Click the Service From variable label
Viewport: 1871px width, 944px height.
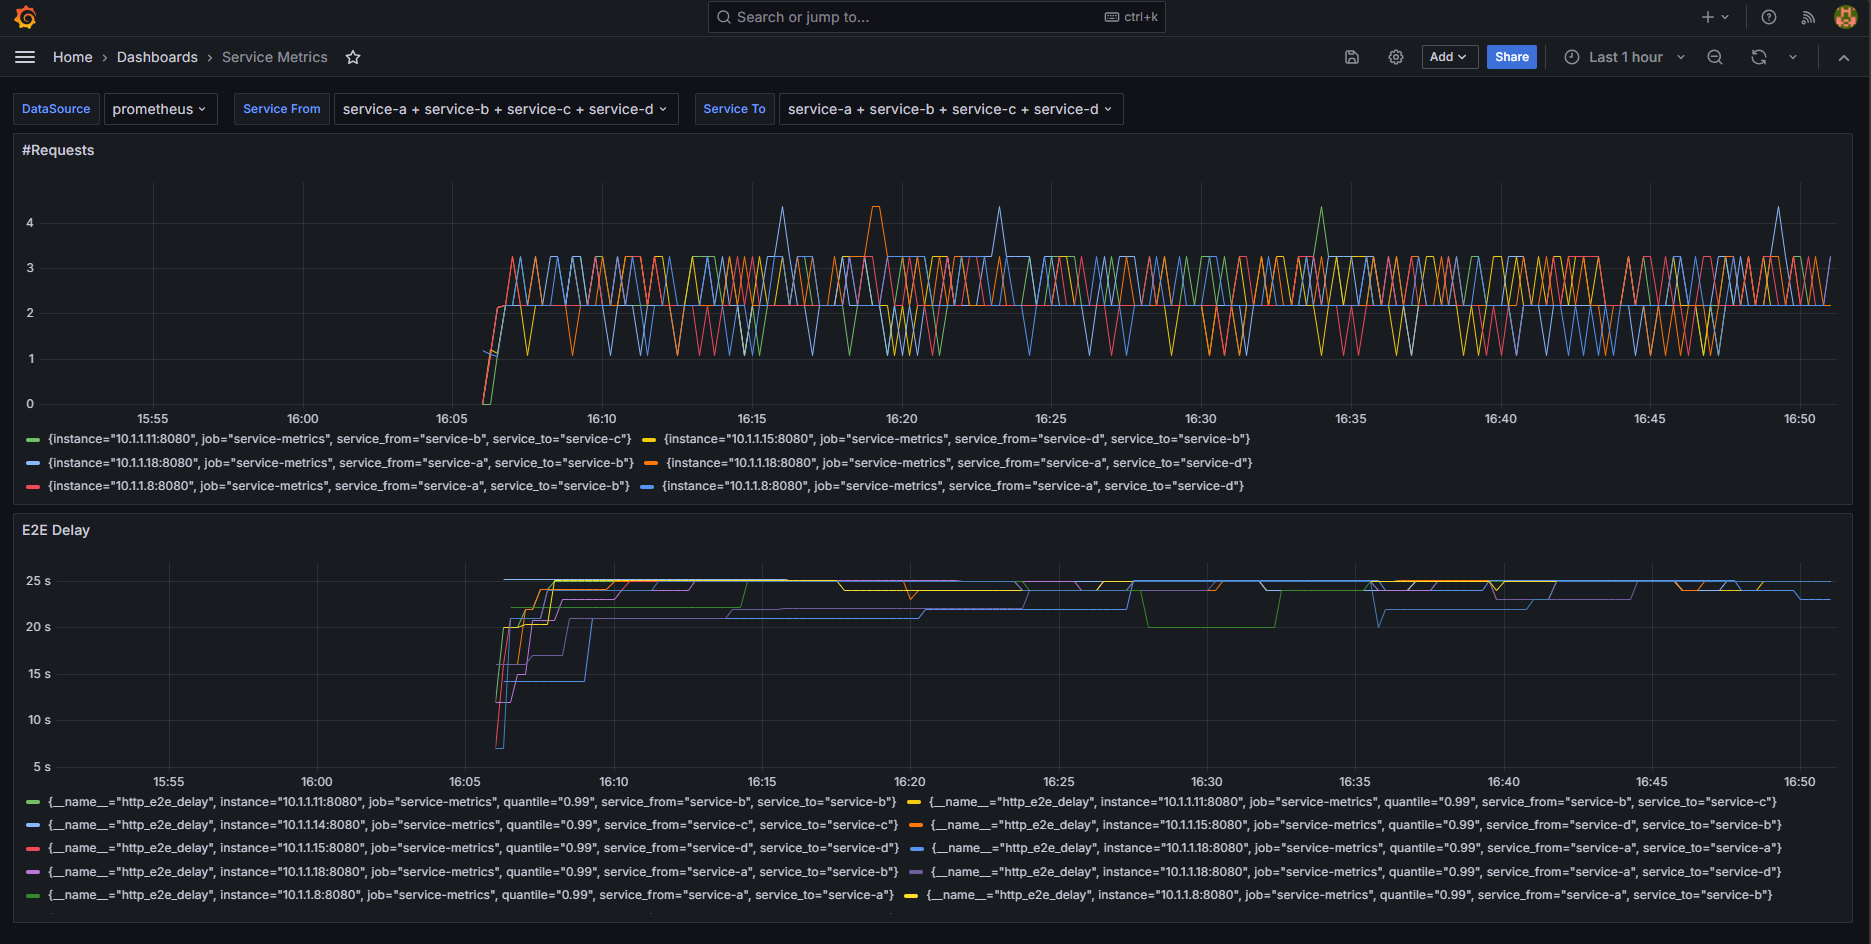[281, 109]
